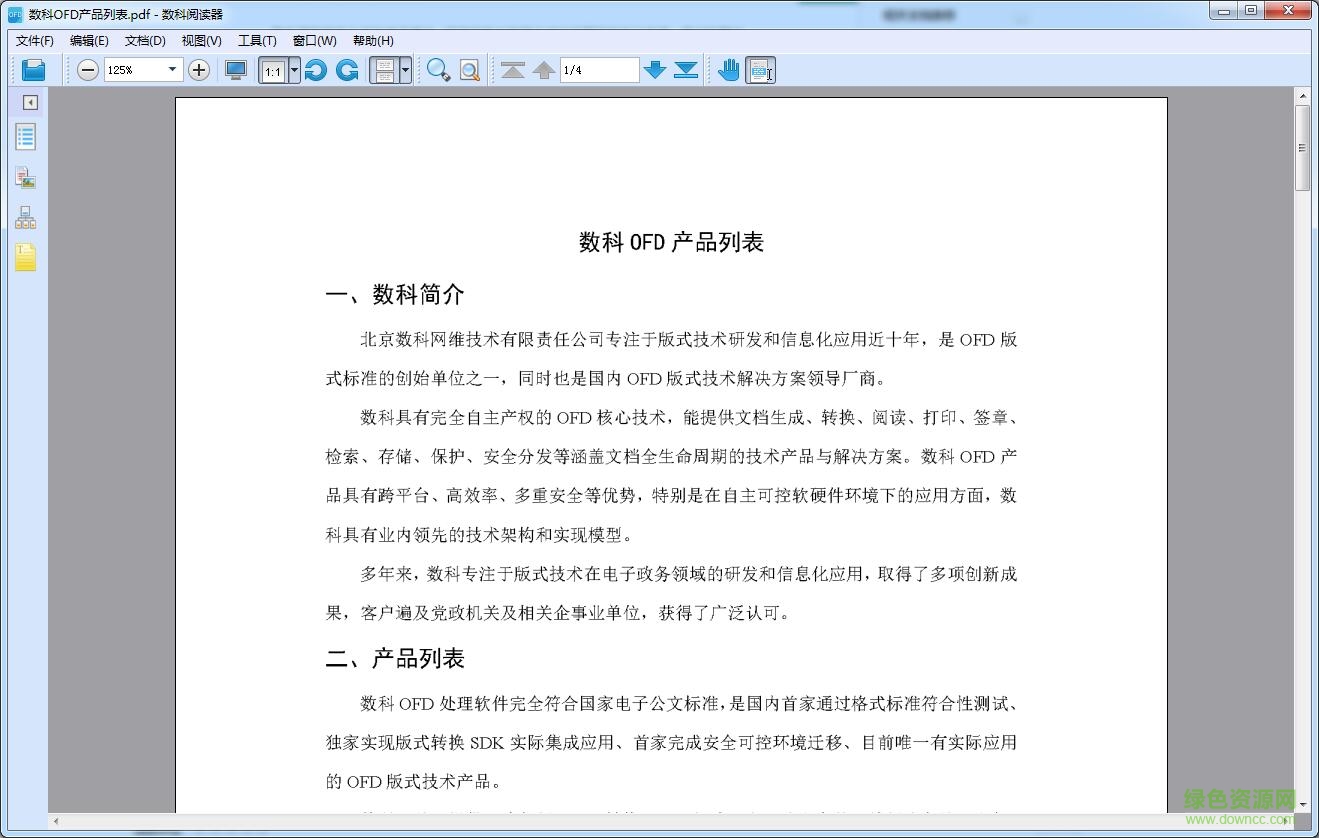Open the zoom percentage dropdown
The image size is (1319, 838).
click(x=171, y=69)
